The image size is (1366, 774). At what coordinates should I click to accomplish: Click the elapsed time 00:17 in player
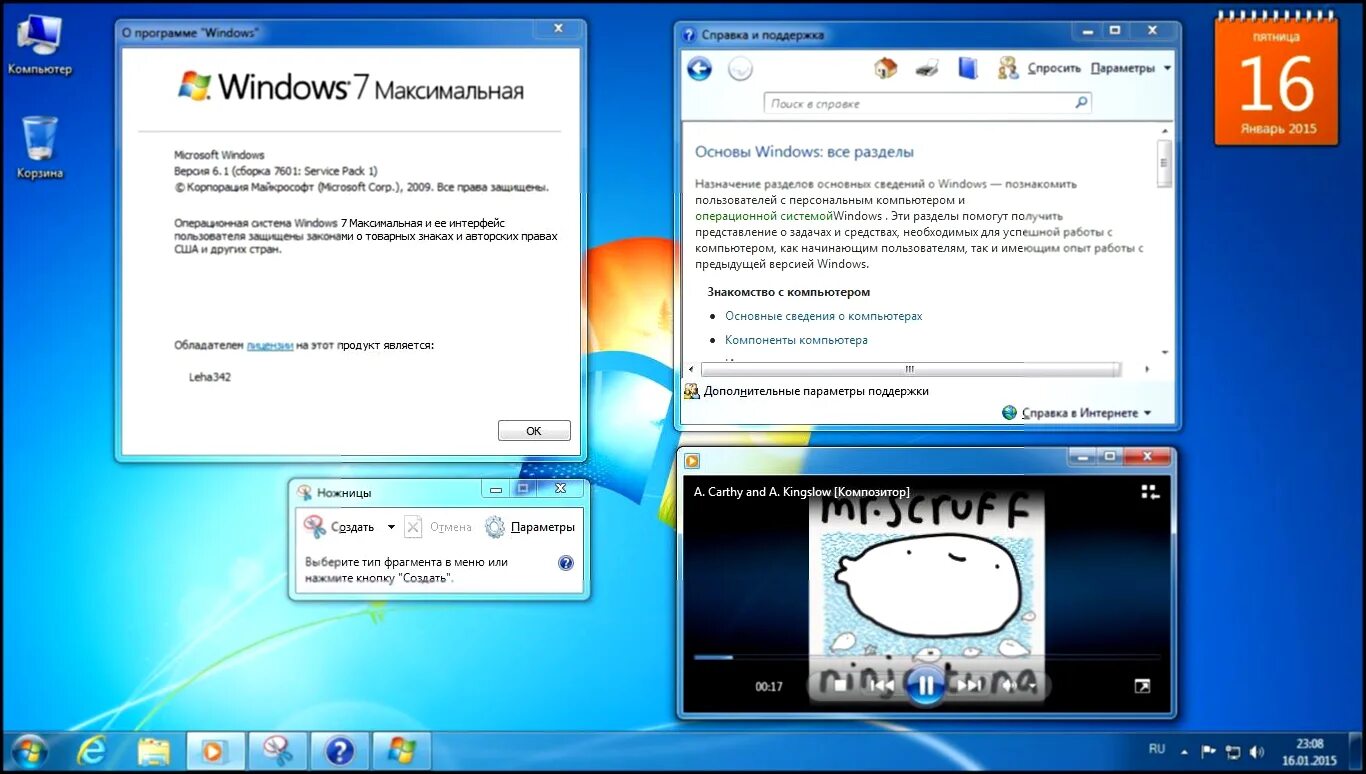click(769, 687)
